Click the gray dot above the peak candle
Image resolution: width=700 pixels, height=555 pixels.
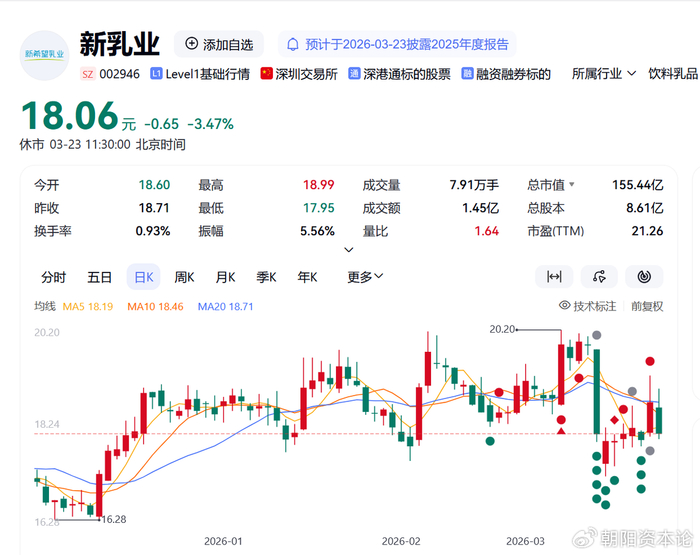596,335
